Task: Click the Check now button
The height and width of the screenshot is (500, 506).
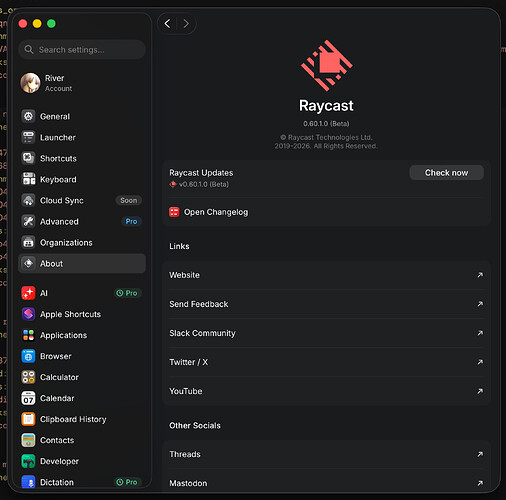Action: pyautogui.click(x=446, y=173)
